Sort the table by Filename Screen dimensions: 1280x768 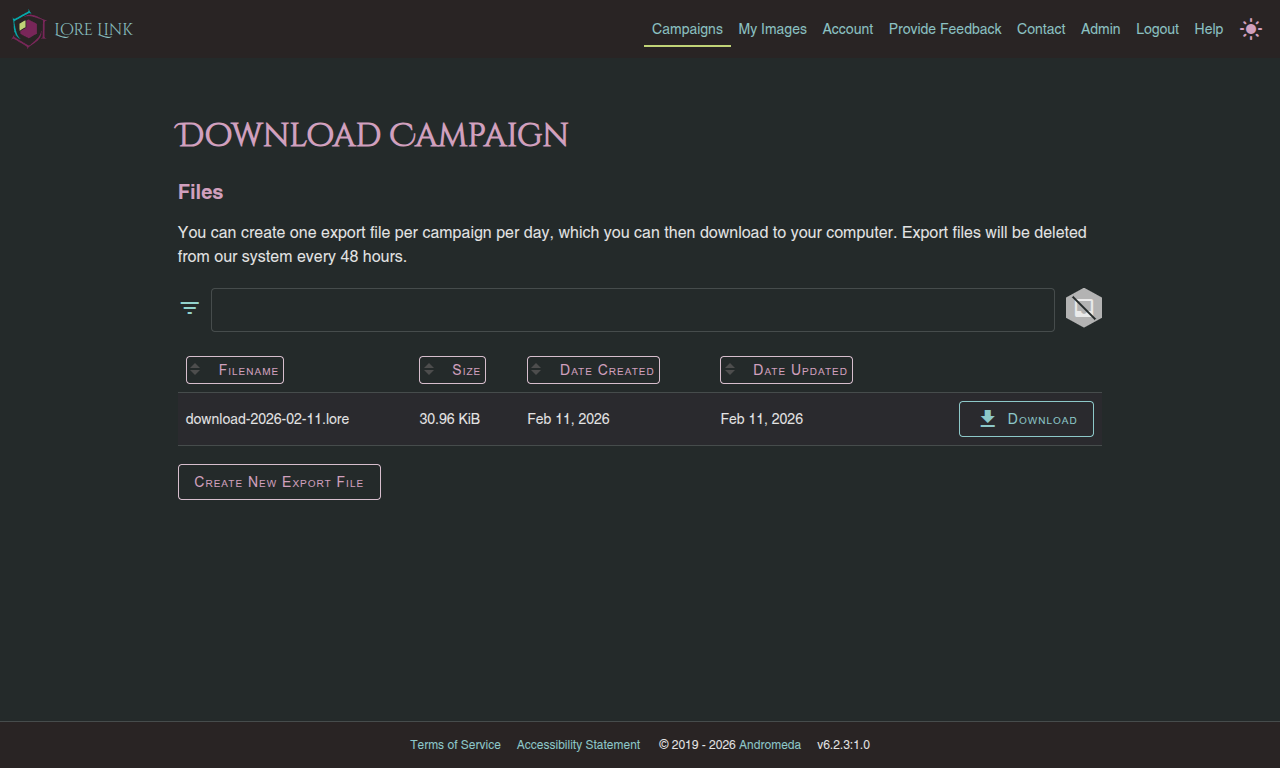point(234,370)
